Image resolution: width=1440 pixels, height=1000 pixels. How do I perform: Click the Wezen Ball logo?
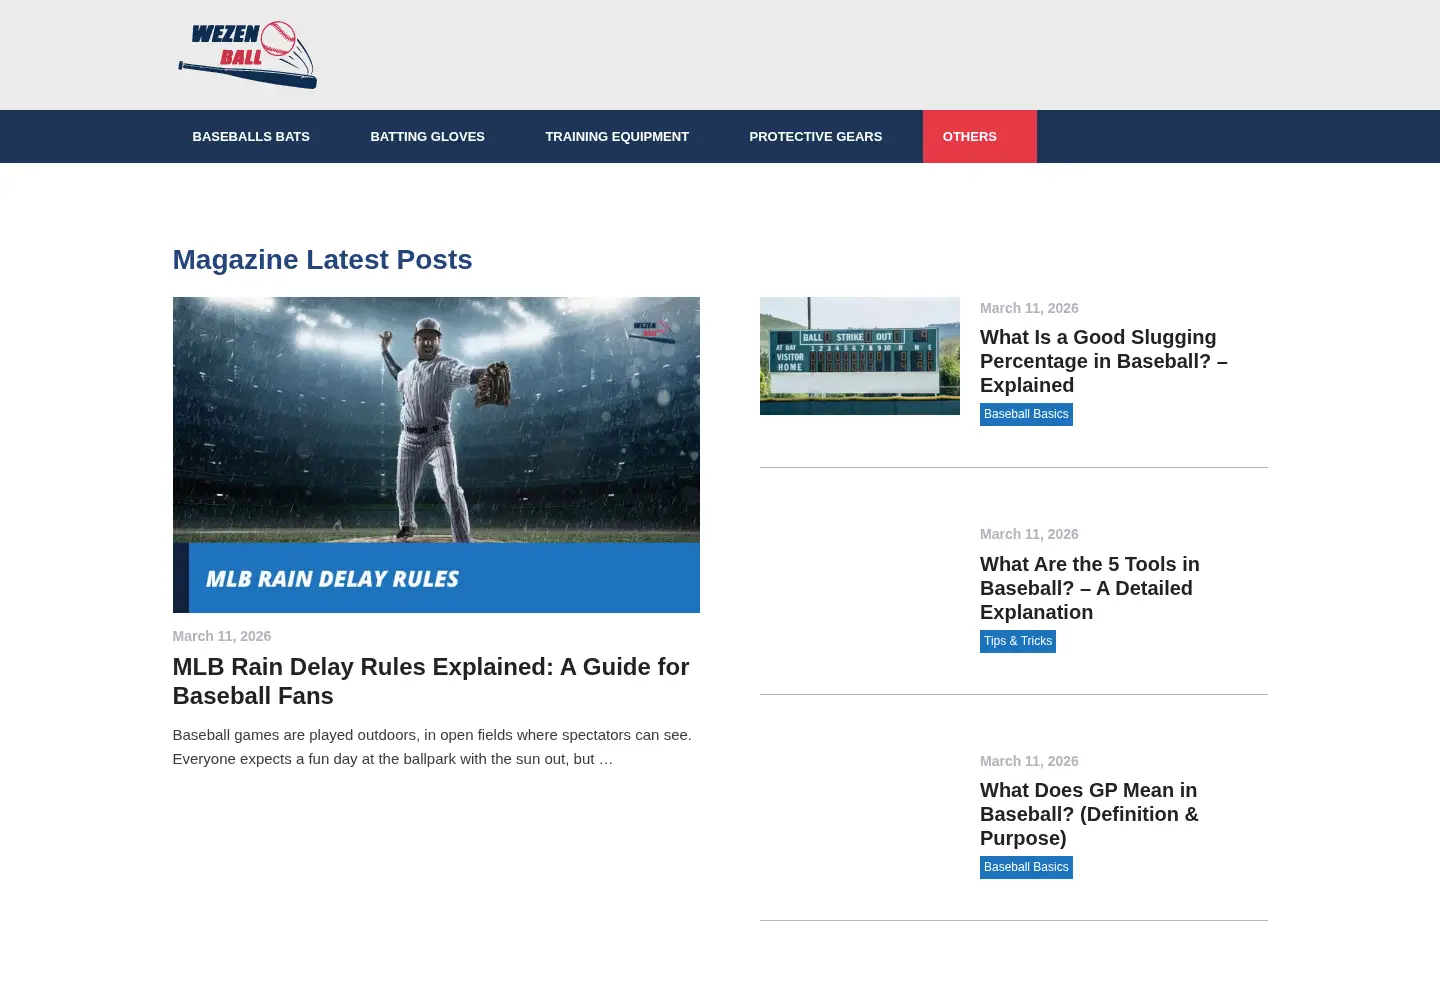(x=247, y=55)
